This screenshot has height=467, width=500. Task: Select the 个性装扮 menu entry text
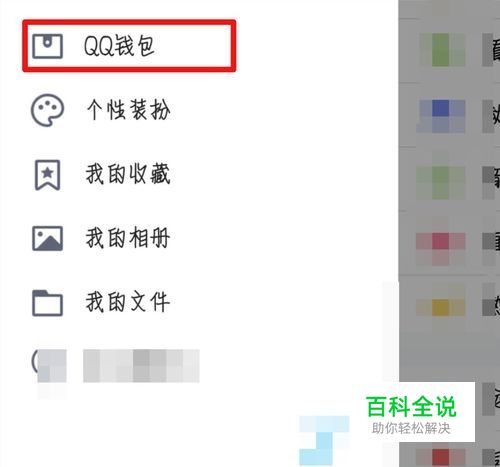(128, 110)
